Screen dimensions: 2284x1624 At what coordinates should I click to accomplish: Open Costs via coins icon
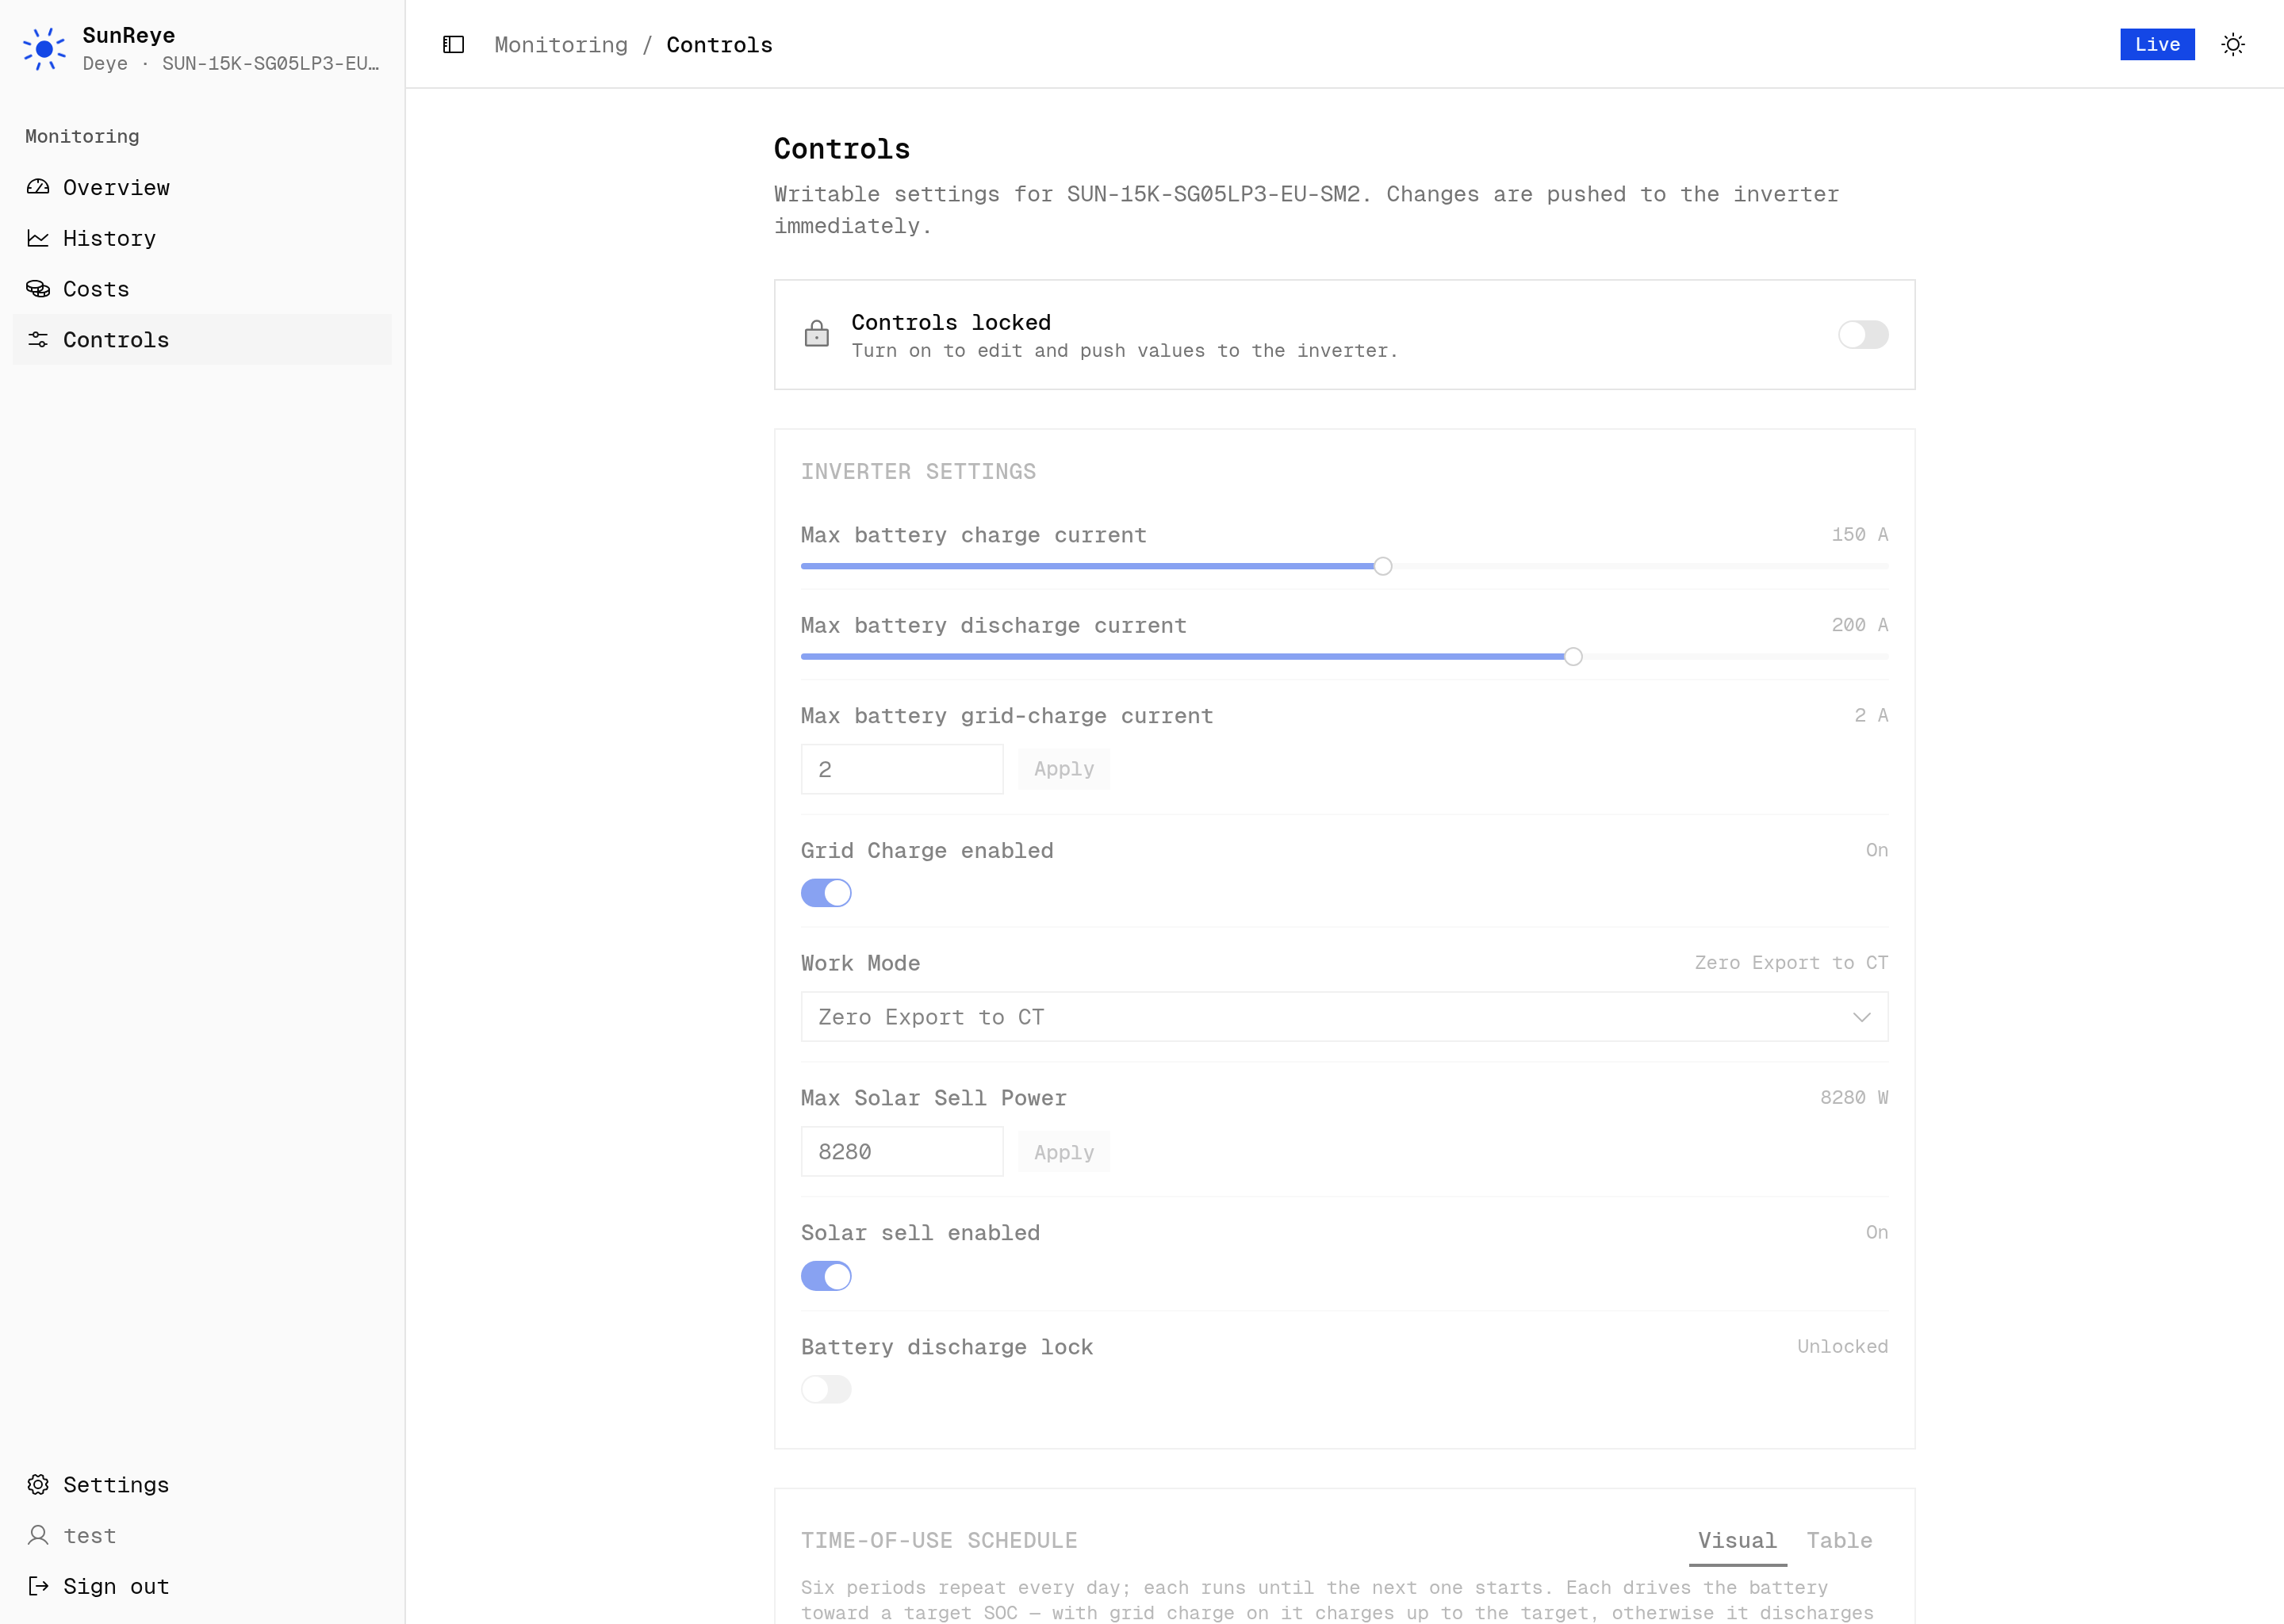pyautogui.click(x=38, y=289)
